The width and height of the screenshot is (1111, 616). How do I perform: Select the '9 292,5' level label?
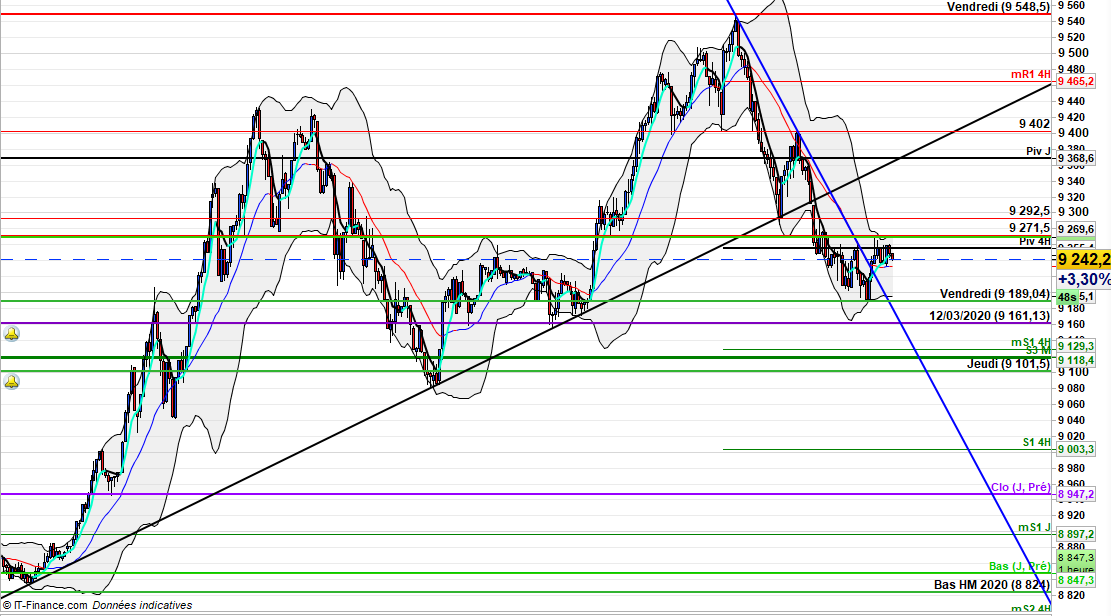click(x=1030, y=211)
